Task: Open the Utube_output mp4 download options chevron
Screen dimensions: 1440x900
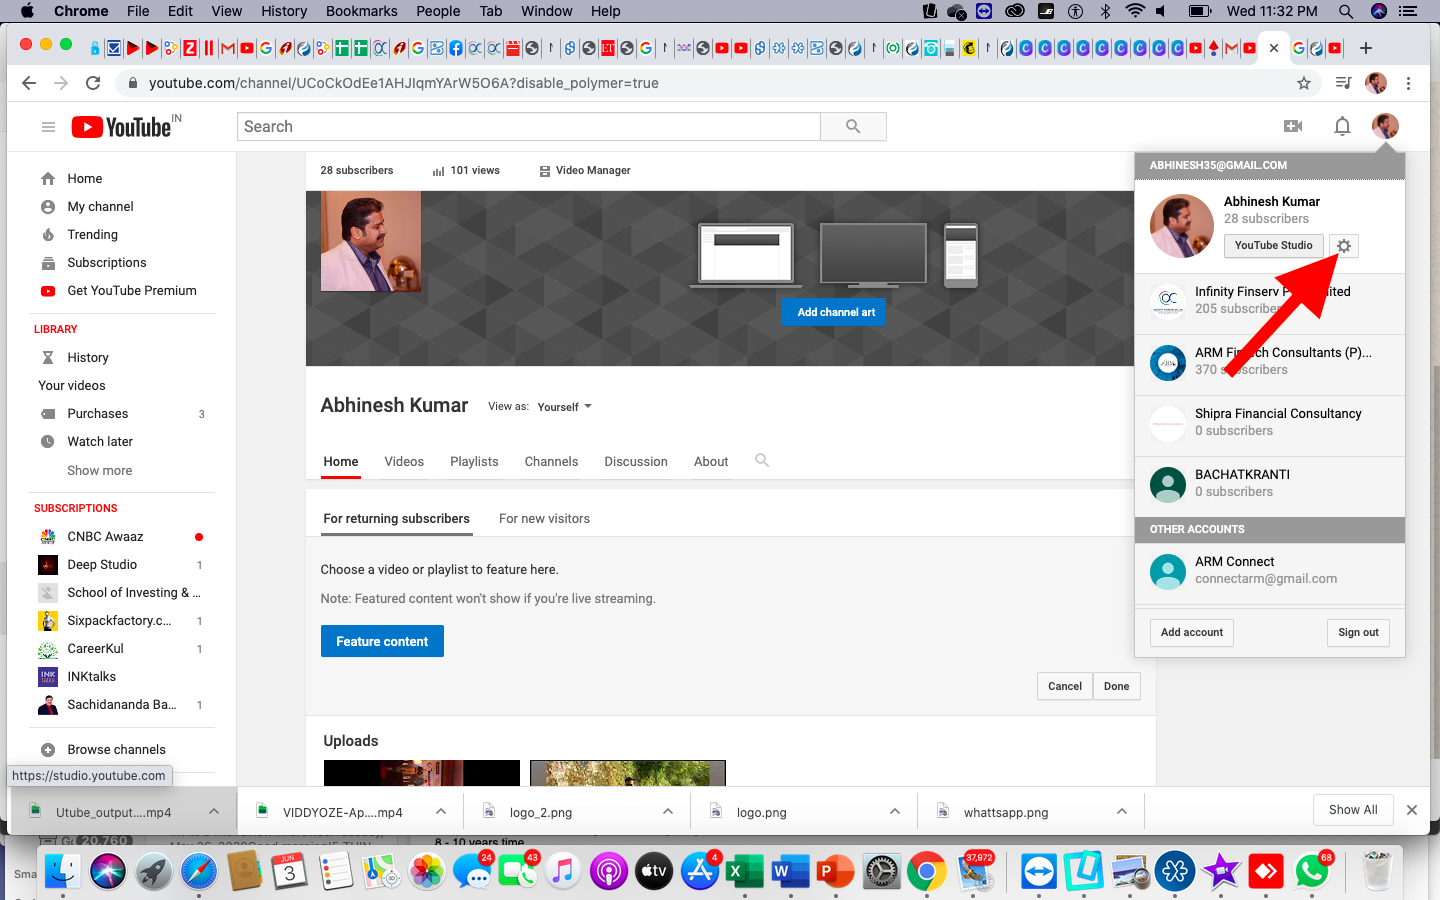Action: [x=214, y=811]
